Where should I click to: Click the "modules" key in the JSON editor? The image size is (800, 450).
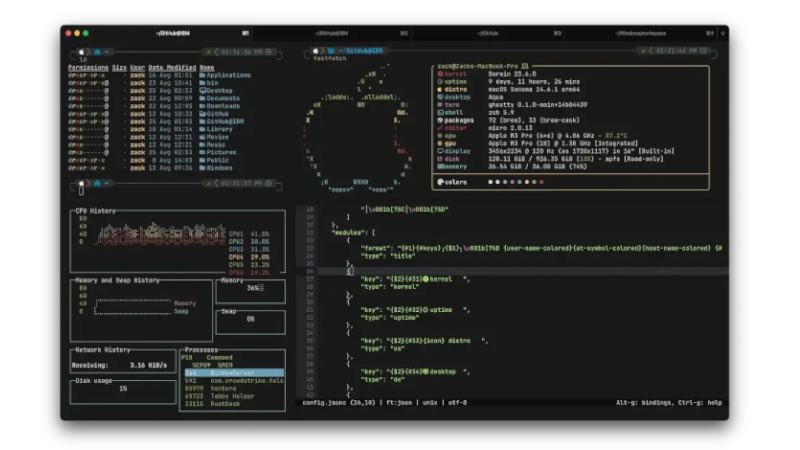349,233
